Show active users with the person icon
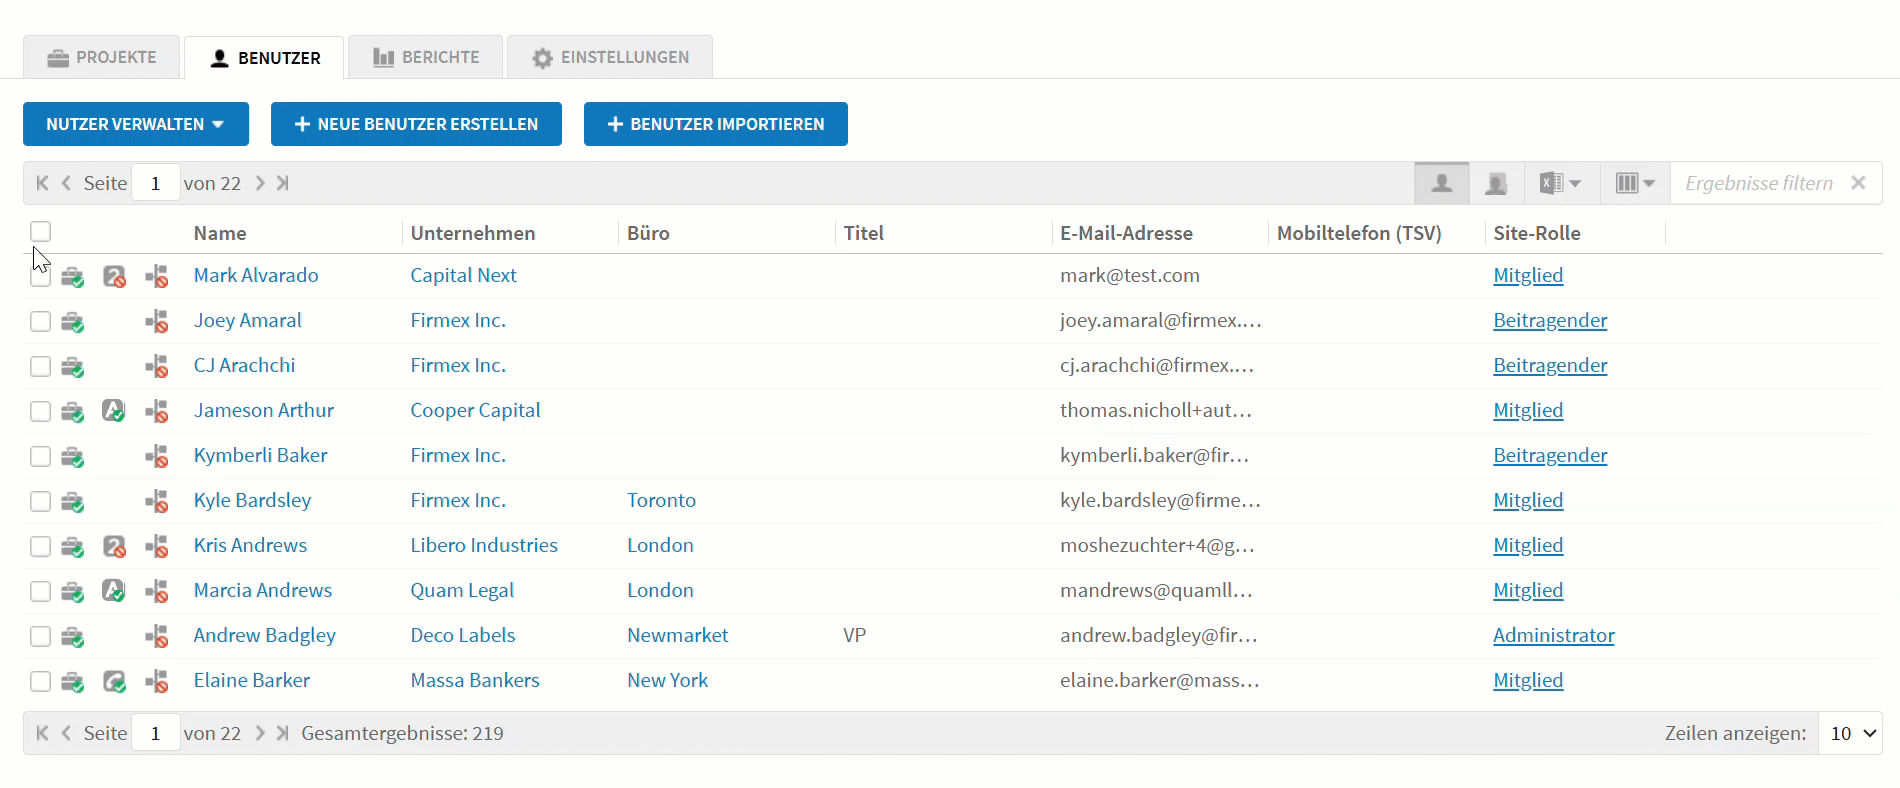Image resolution: width=1900 pixels, height=788 pixels. pyautogui.click(x=1441, y=183)
